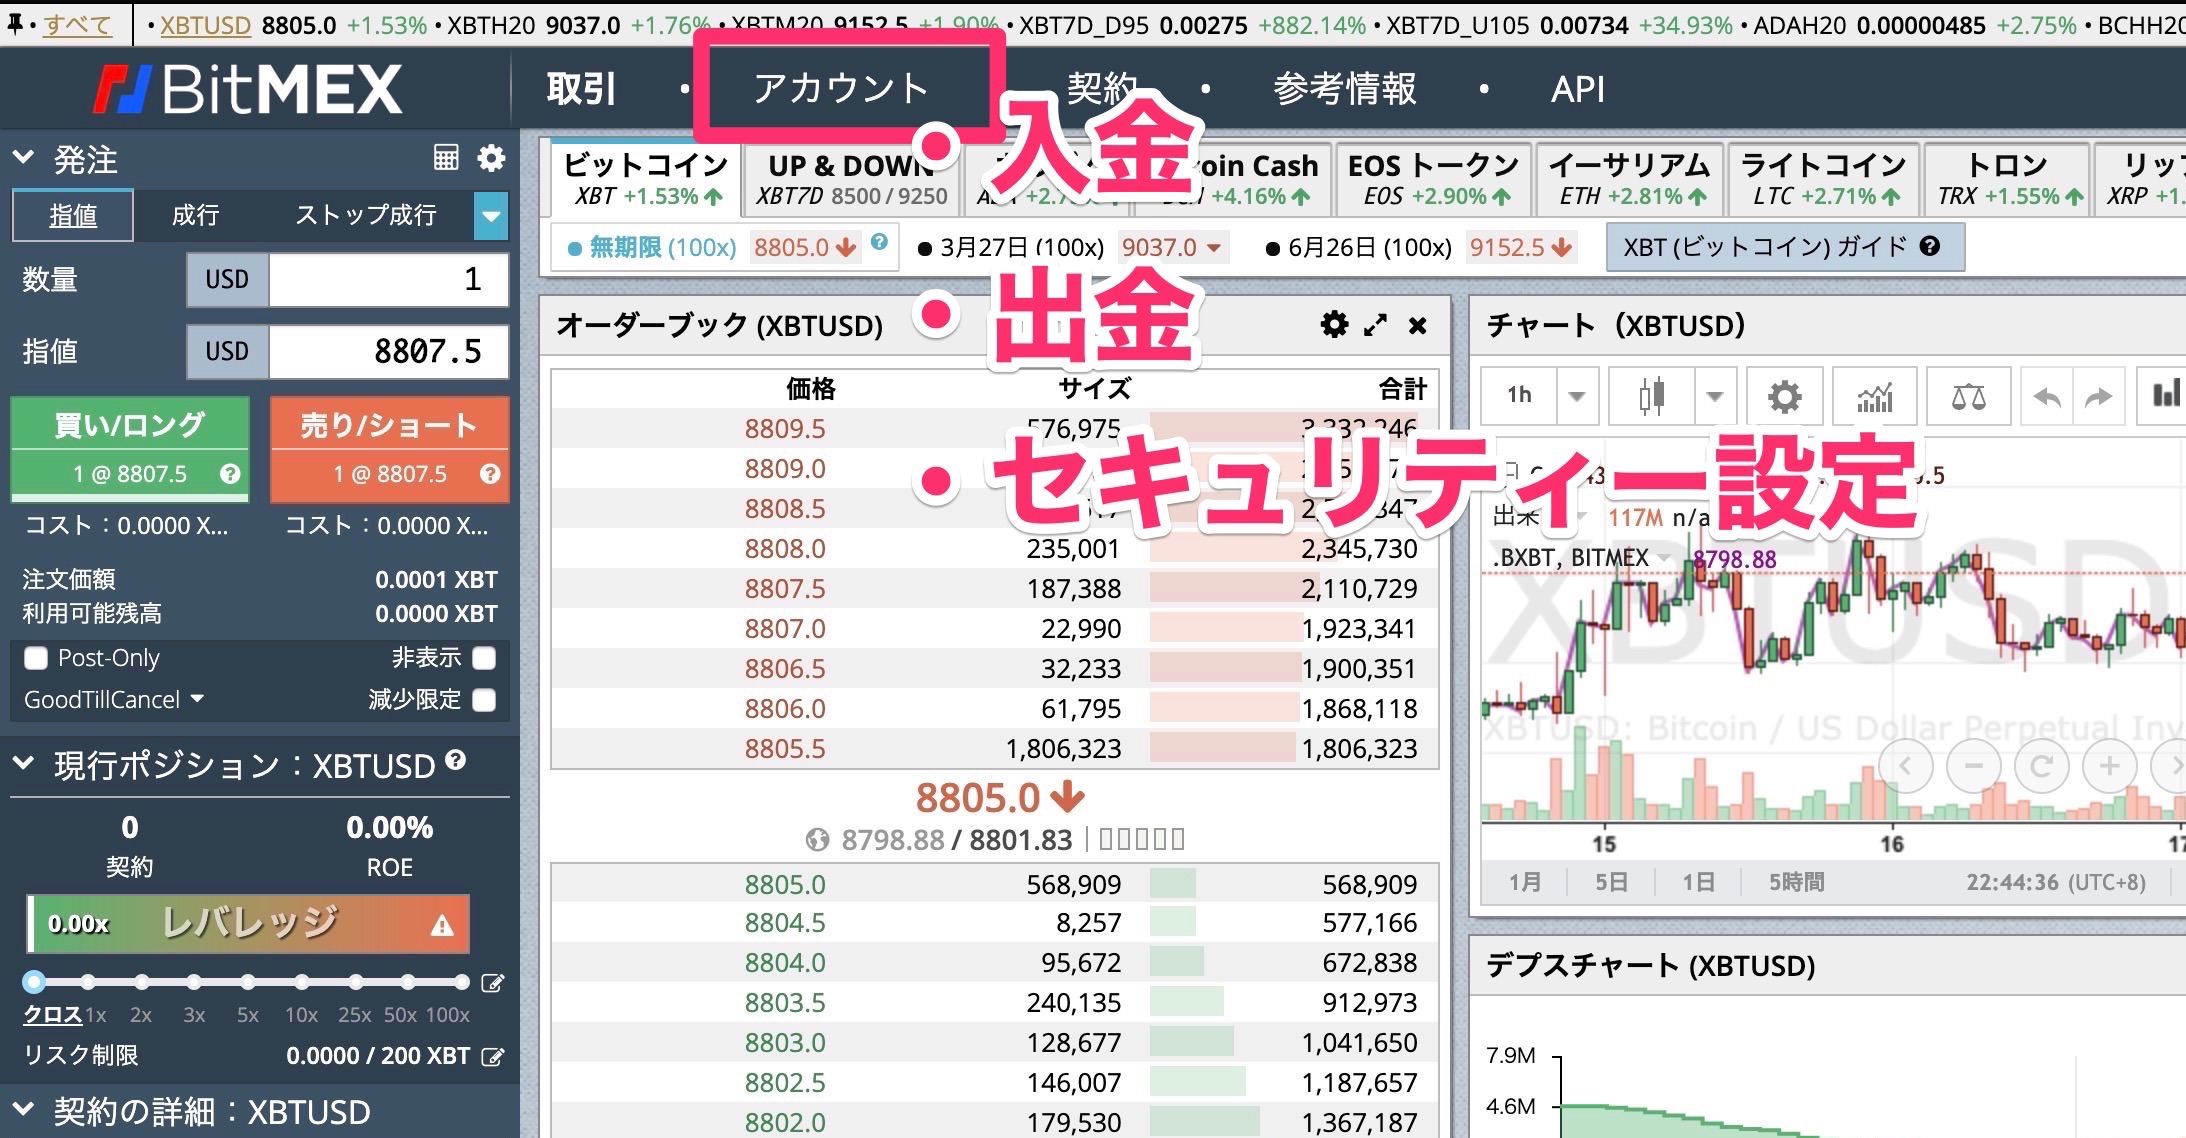Viewport: 2186px width, 1138px height.
Task: Expand the order book to fullscreen
Action: click(x=1376, y=324)
